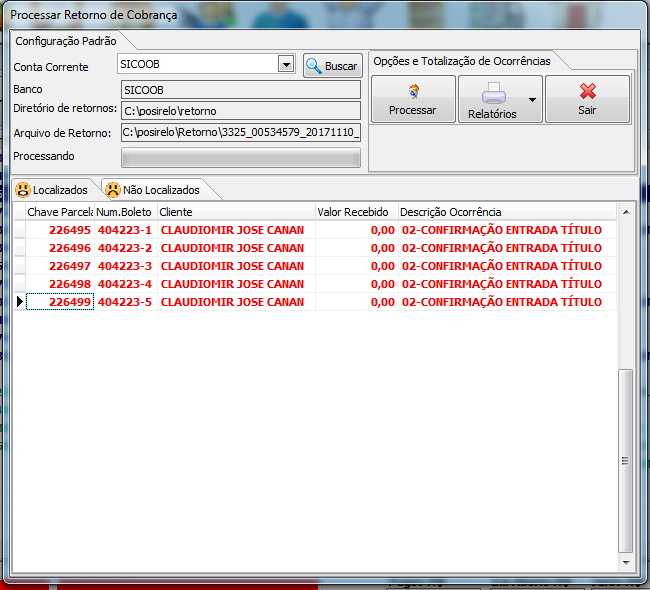Sort by Cliente column header

(x=236, y=212)
